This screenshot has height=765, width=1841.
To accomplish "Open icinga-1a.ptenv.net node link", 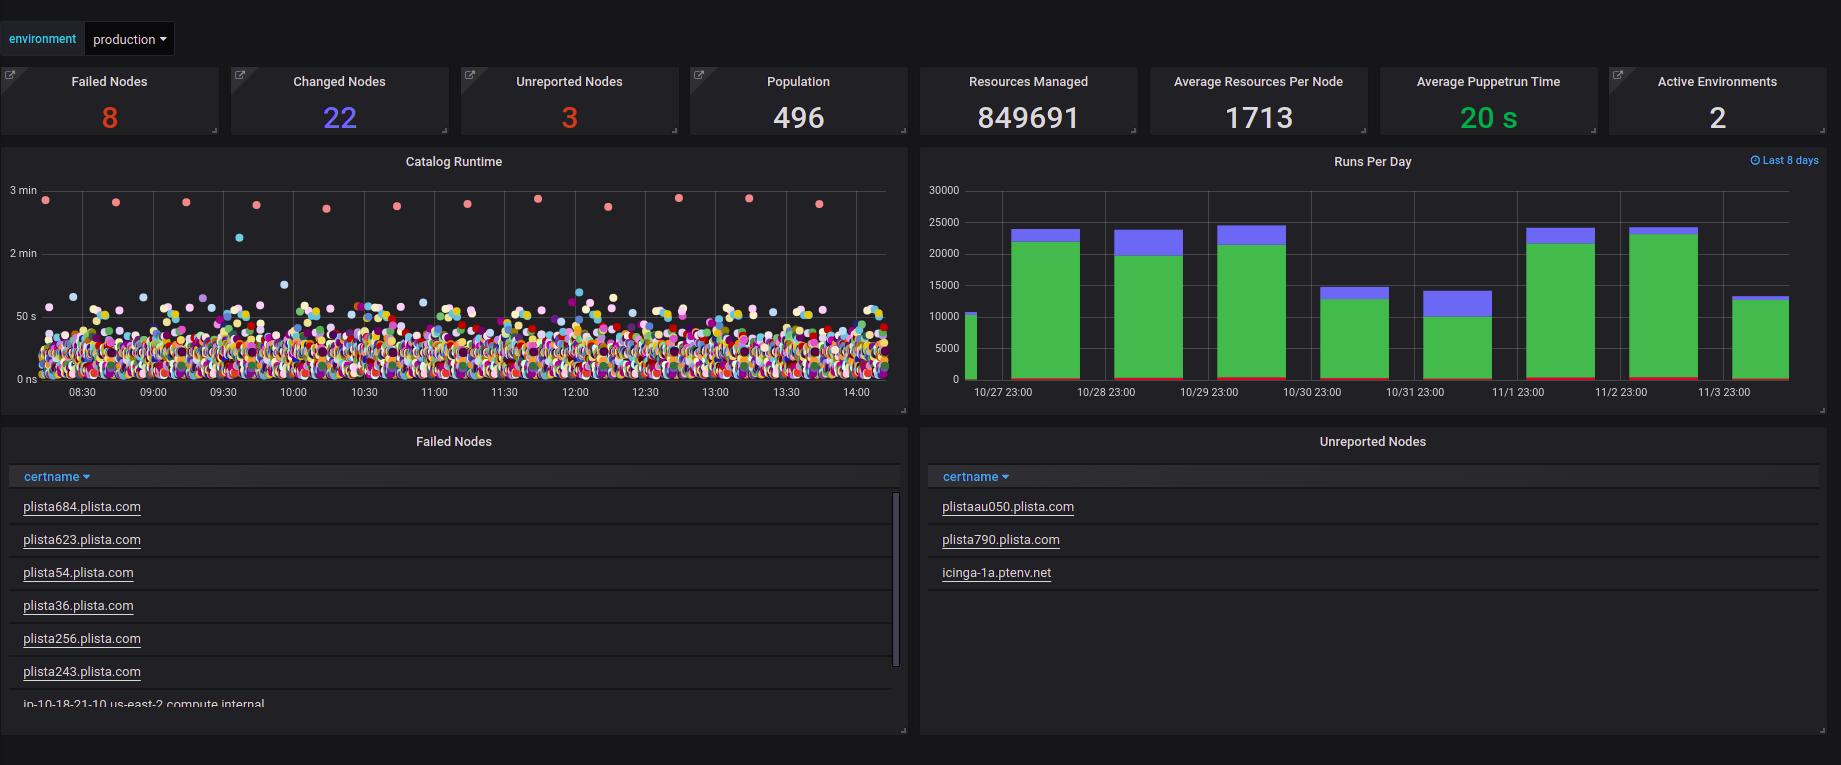I will (x=997, y=573).
